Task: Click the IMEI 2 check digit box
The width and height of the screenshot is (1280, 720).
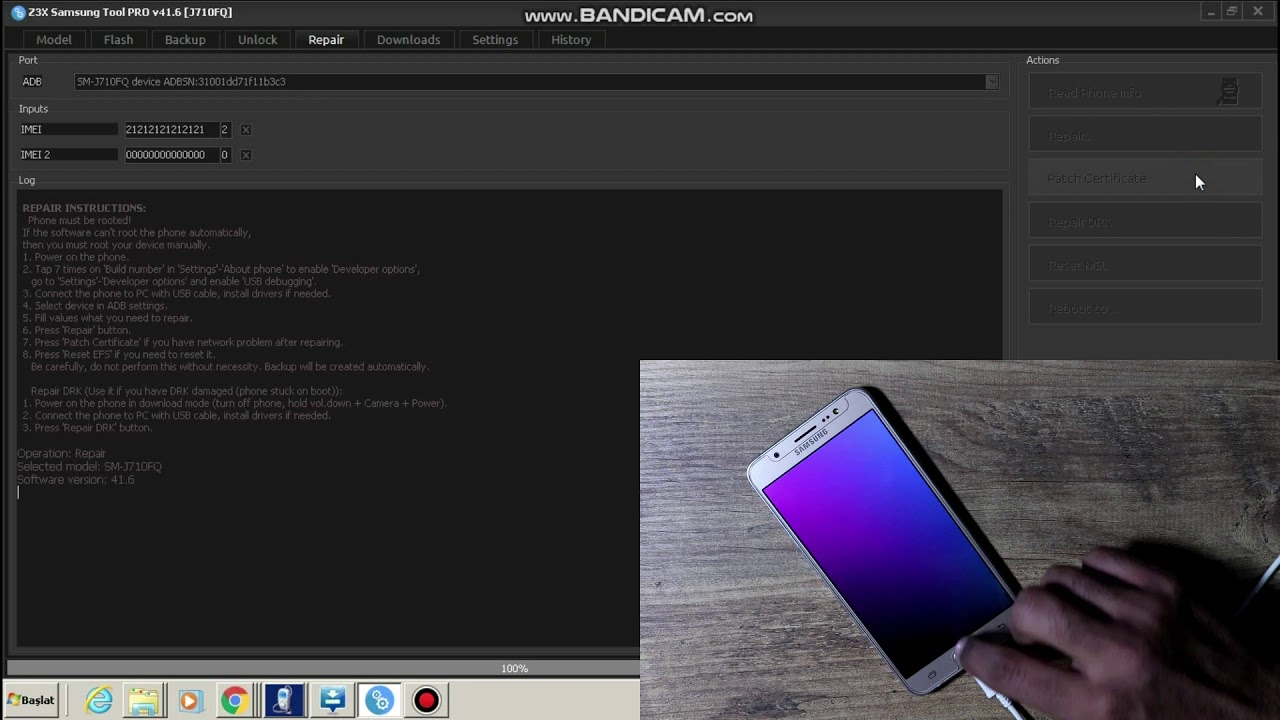Action: coord(224,155)
